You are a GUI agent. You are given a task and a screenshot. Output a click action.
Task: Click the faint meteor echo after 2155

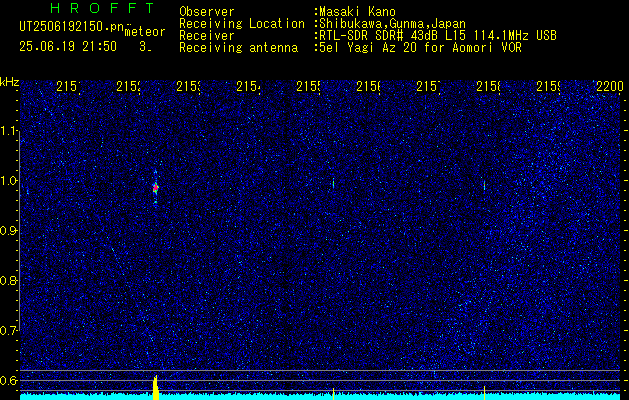point(333,184)
